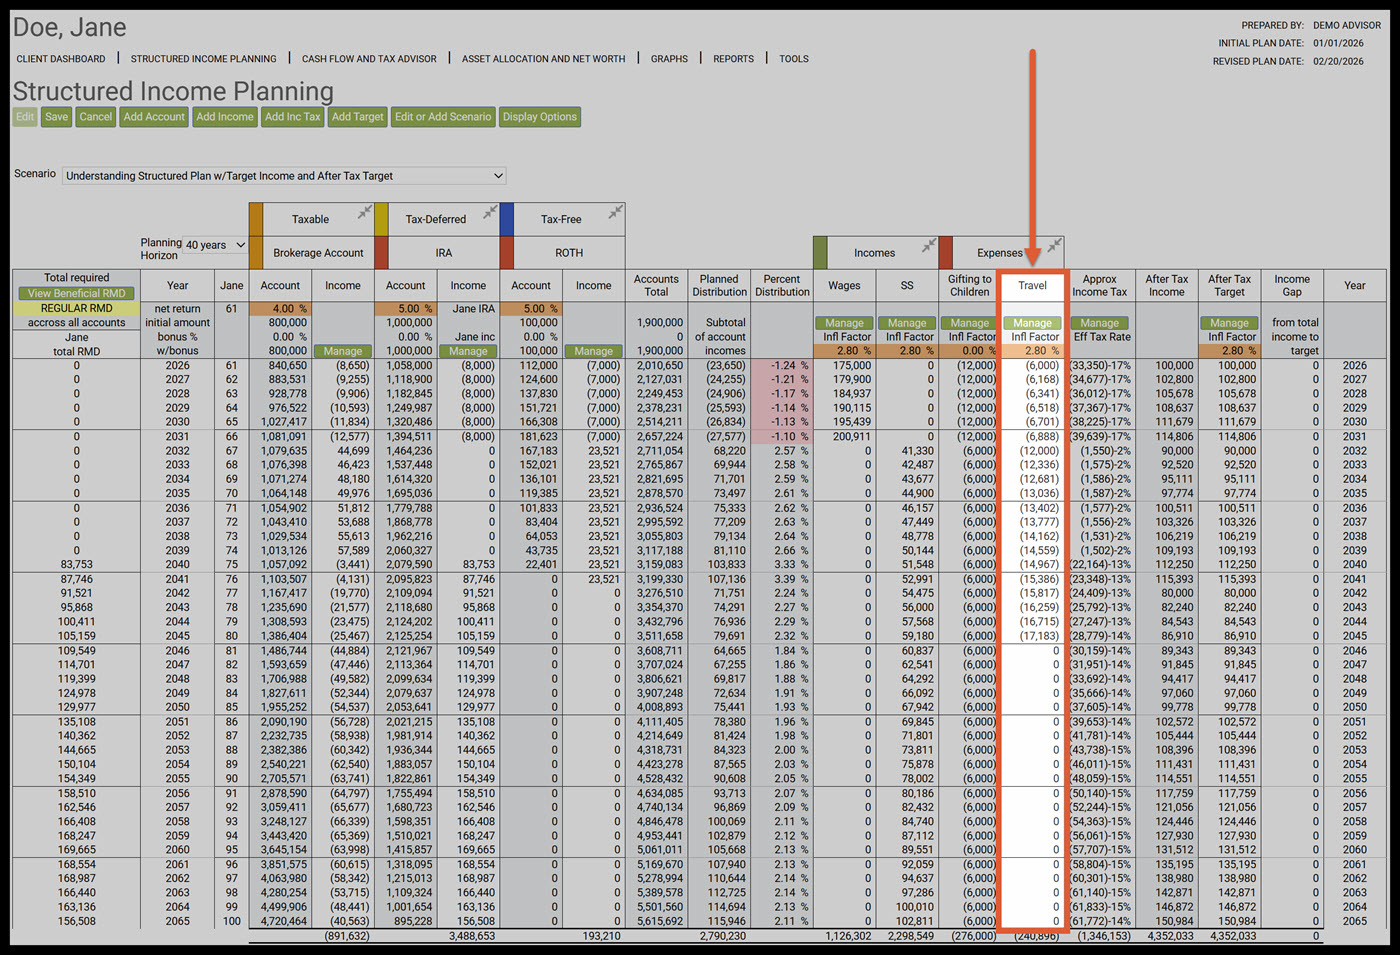Click Add Target

pyautogui.click(x=358, y=117)
